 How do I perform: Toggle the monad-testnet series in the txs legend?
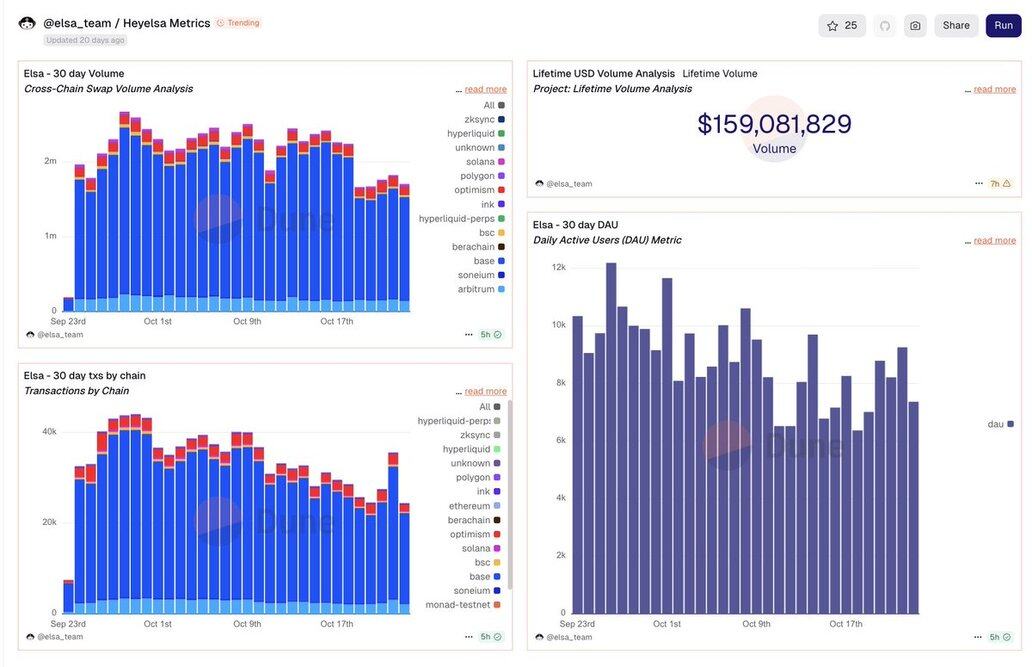coord(459,605)
